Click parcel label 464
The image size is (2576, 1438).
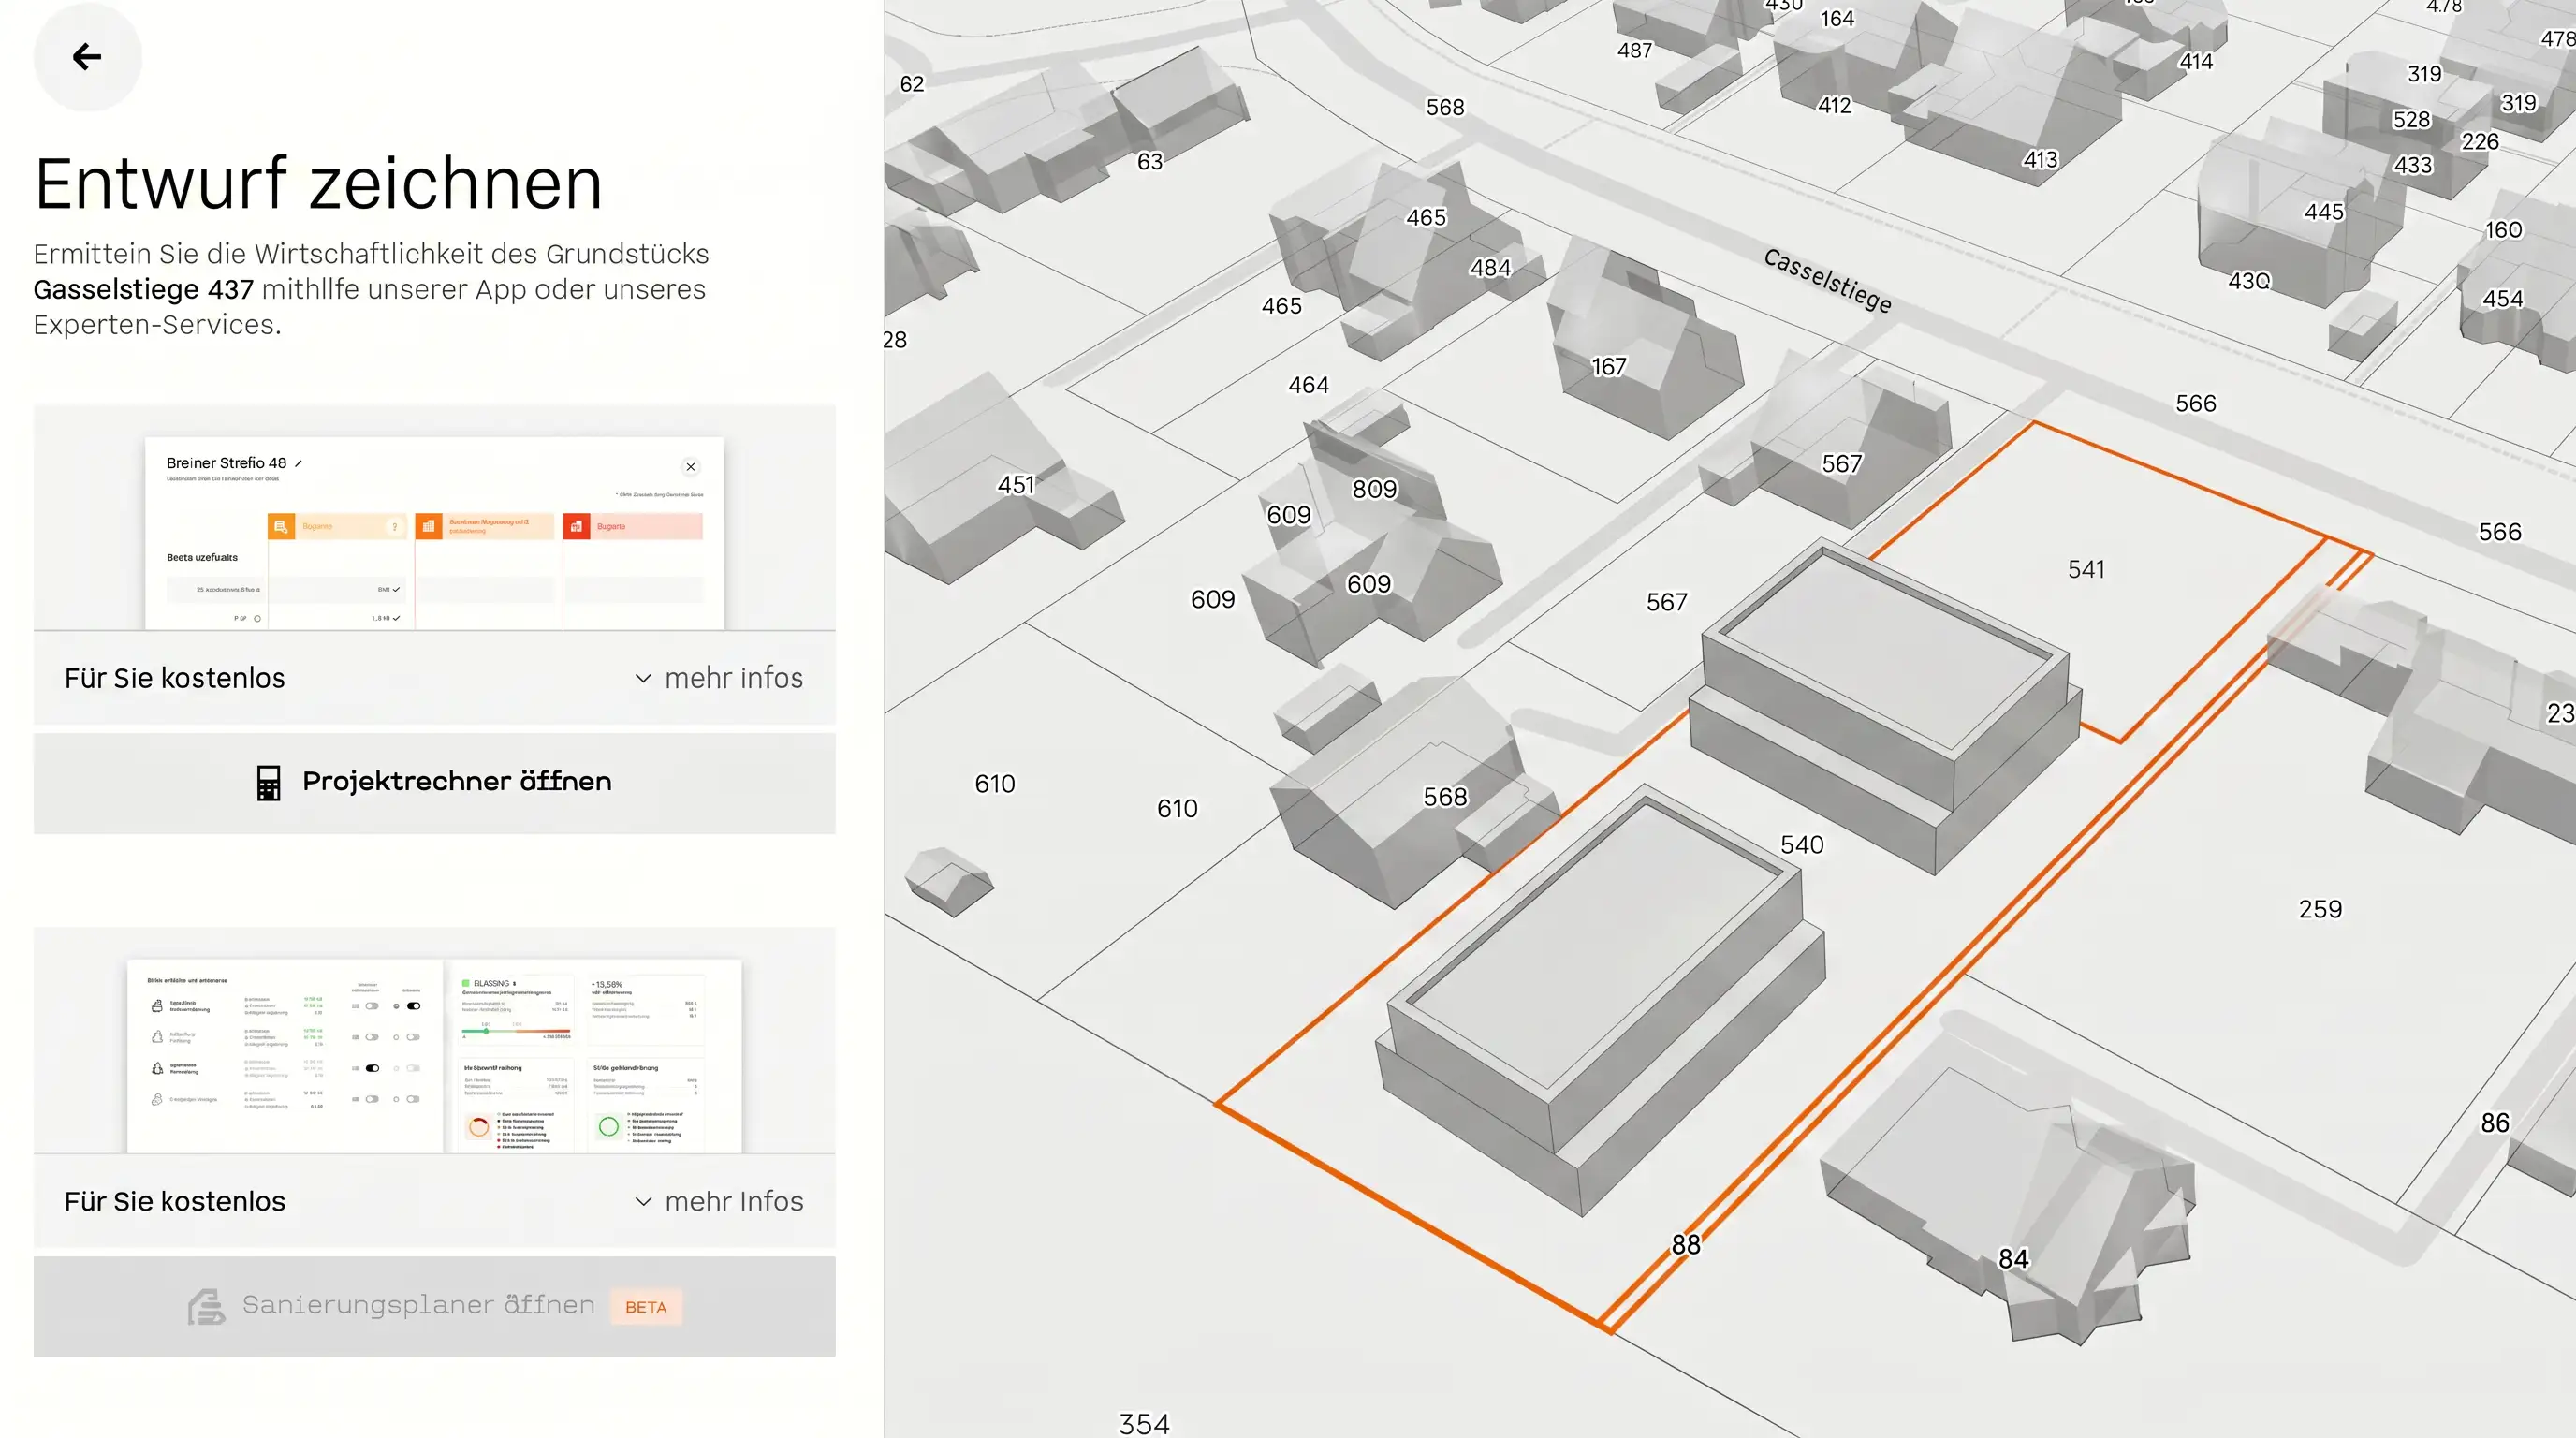click(1308, 385)
